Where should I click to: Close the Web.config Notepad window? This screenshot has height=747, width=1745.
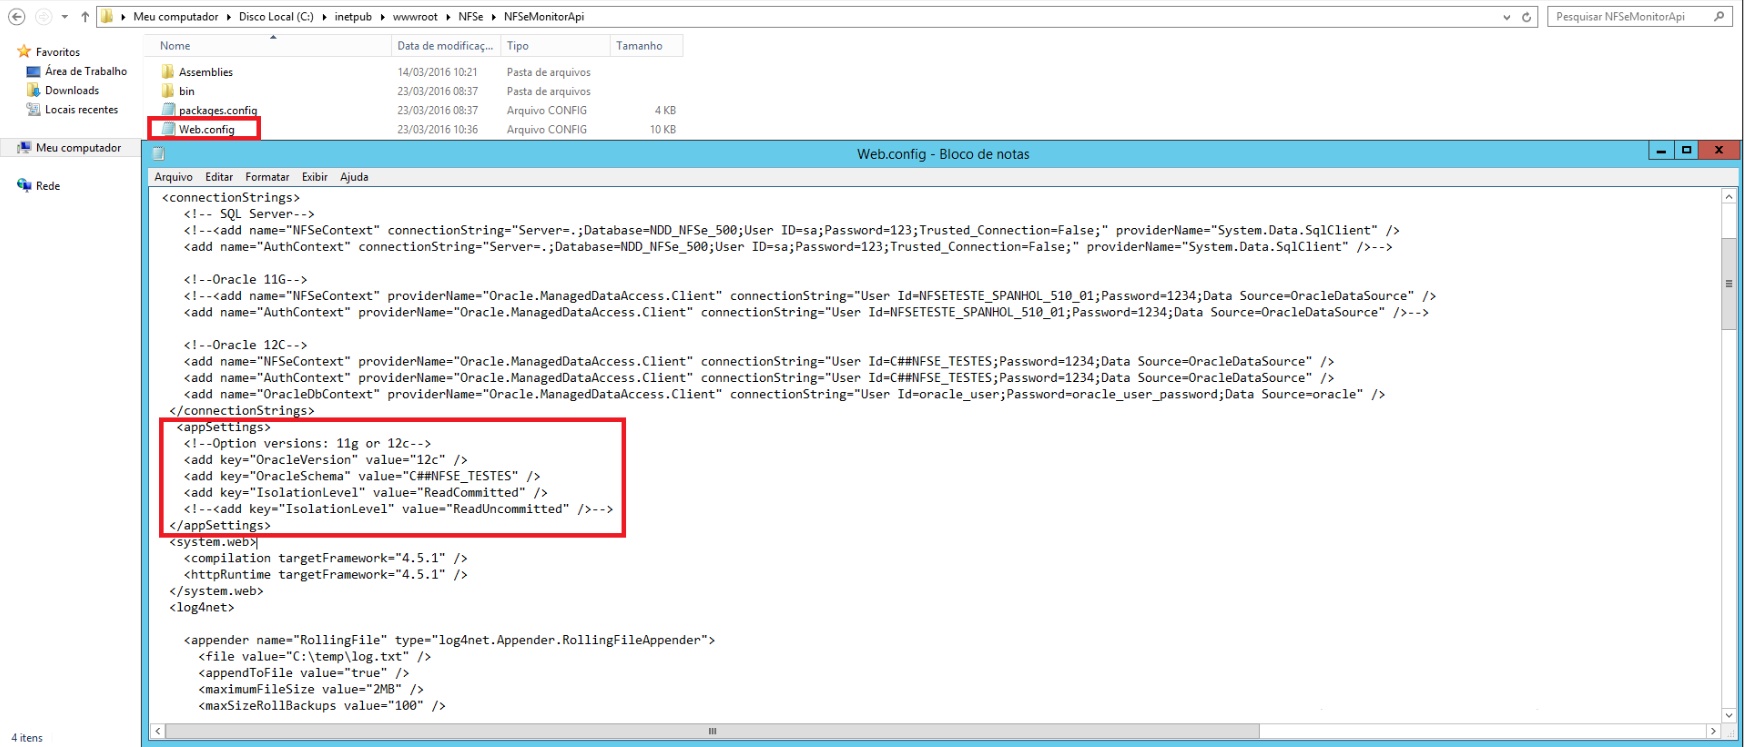coord(1719,151)
